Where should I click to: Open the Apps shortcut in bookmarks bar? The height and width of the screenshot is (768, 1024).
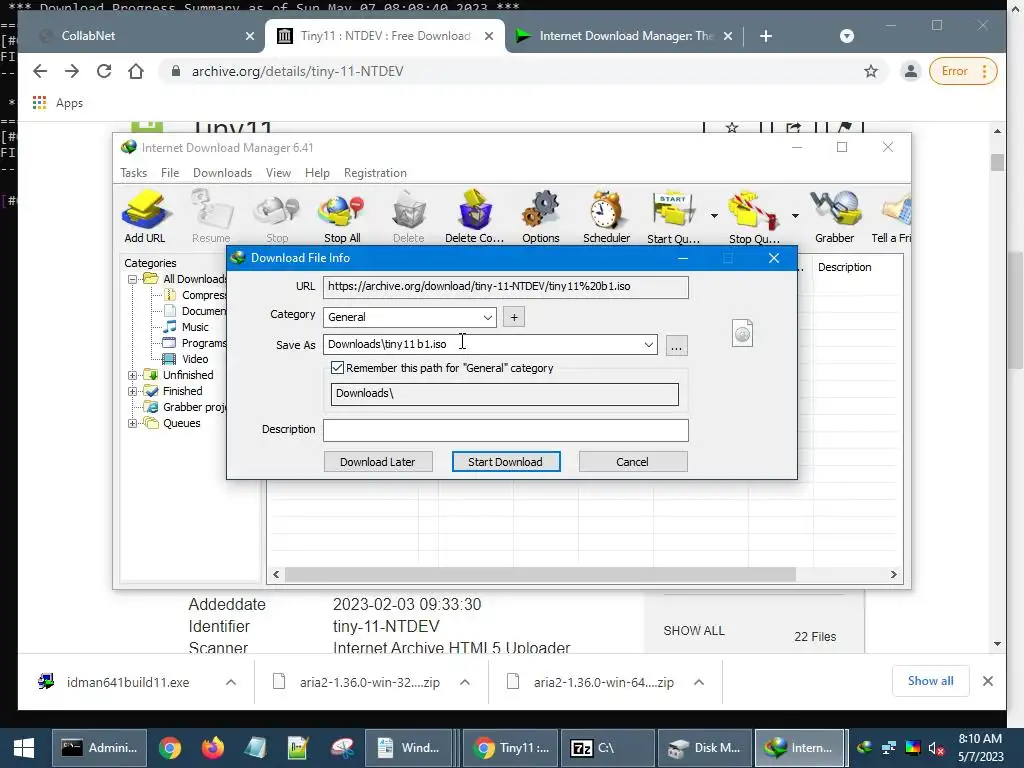point(57,103)
